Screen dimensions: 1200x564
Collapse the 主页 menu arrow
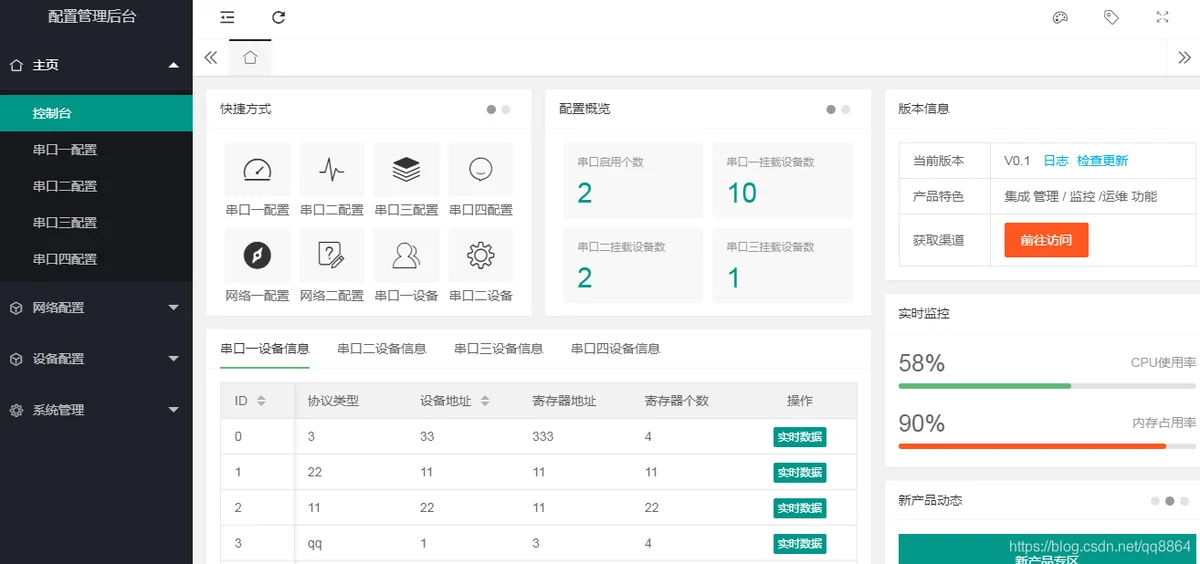click(174, 65)
